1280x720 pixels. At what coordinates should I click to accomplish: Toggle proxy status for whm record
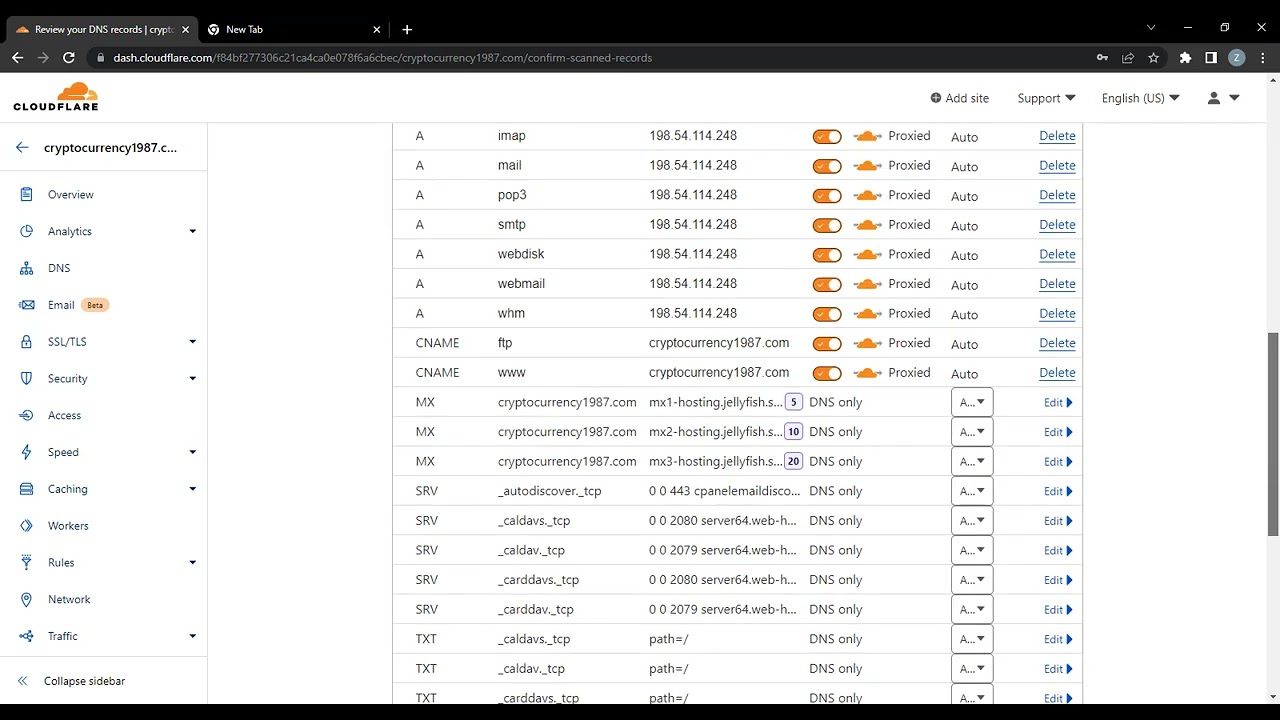click(827, 314)
